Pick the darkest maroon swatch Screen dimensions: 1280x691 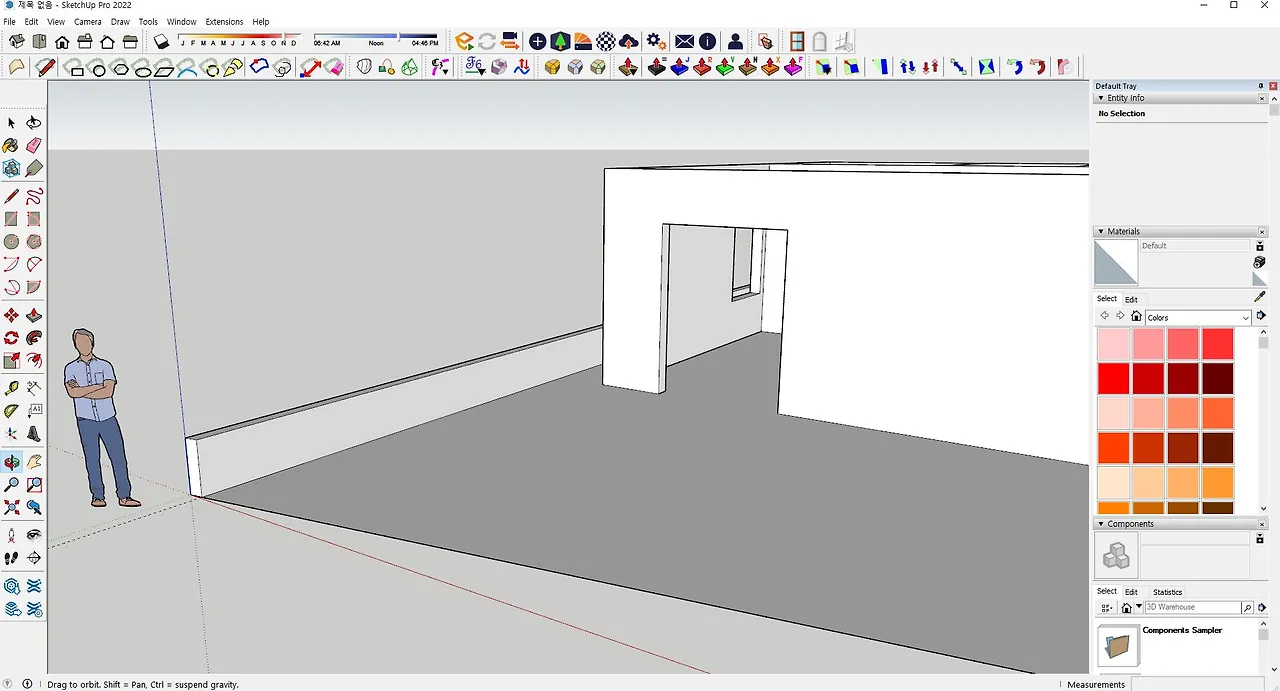1217,379
